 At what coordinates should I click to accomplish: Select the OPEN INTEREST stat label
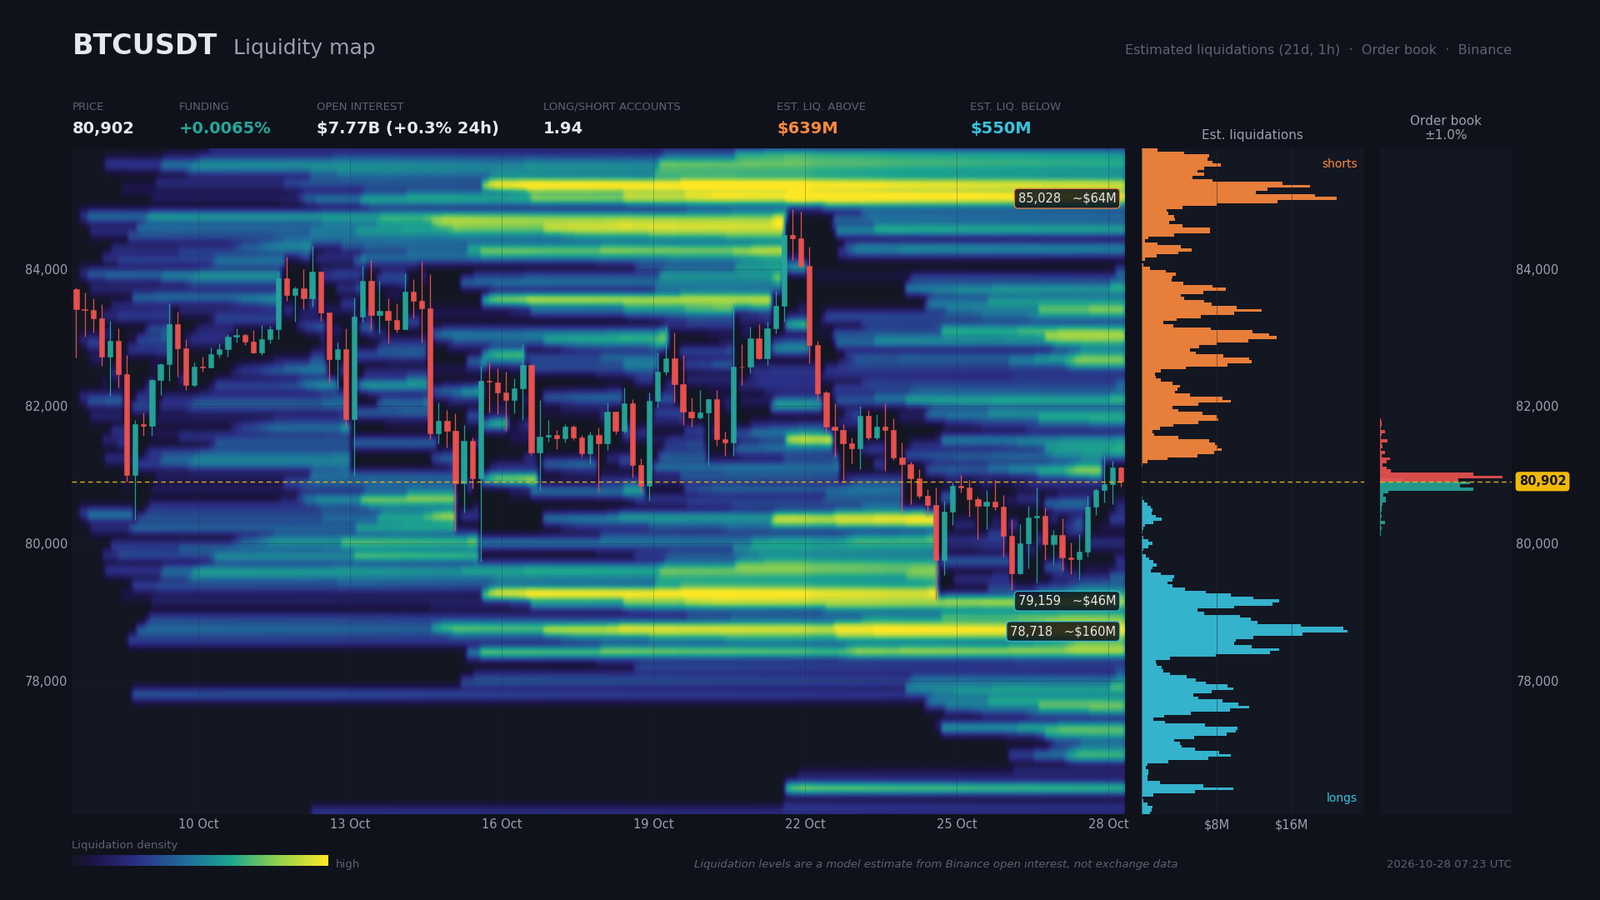point(360,107)
